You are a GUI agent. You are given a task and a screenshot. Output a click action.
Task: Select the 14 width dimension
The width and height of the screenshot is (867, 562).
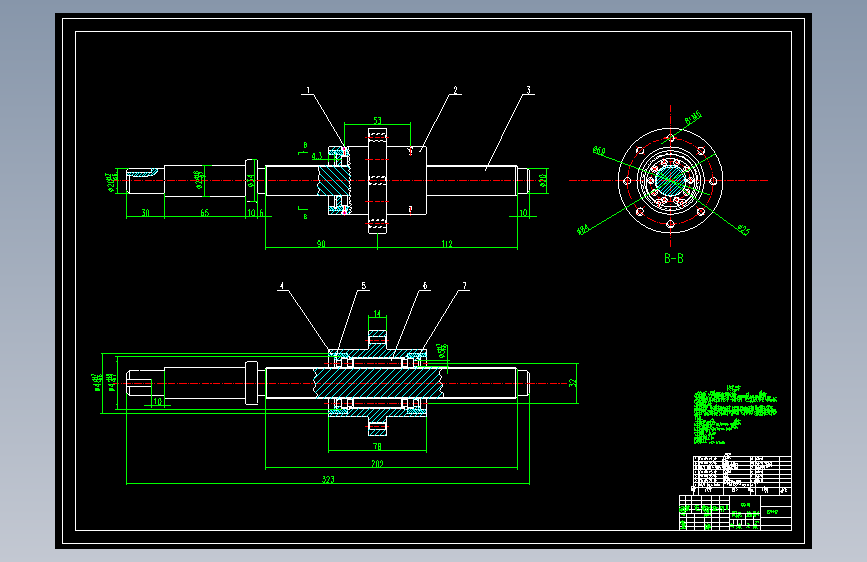tap(377, 314)
